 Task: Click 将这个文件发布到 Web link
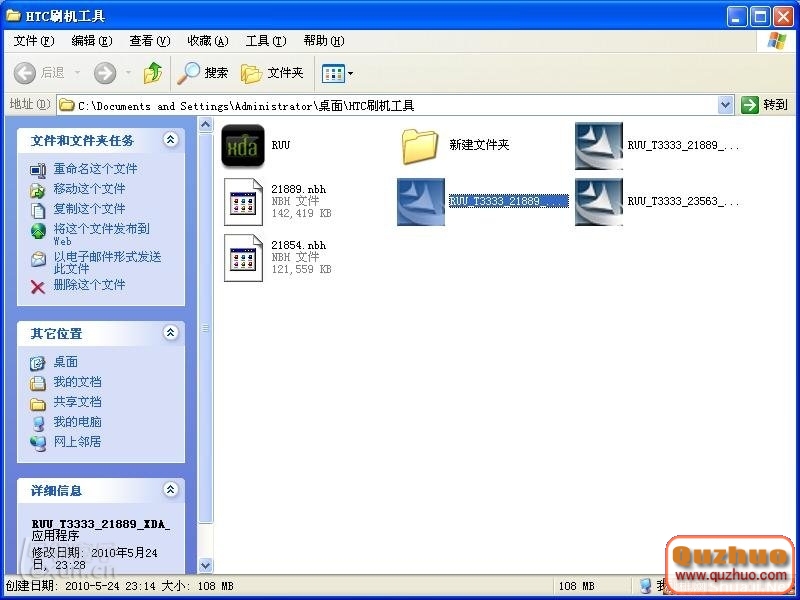102,234
